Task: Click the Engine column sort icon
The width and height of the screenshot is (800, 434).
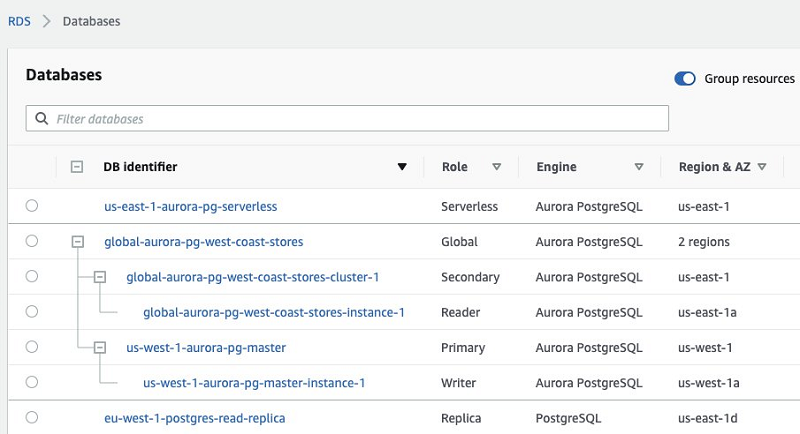Action: pyautogui.click(x=639, y=167)
